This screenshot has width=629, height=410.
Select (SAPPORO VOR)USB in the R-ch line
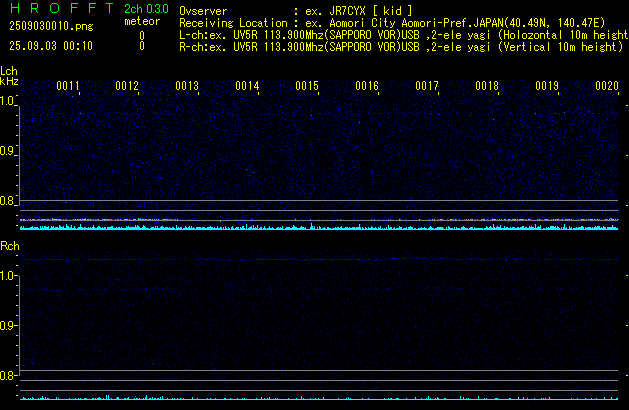371,47
